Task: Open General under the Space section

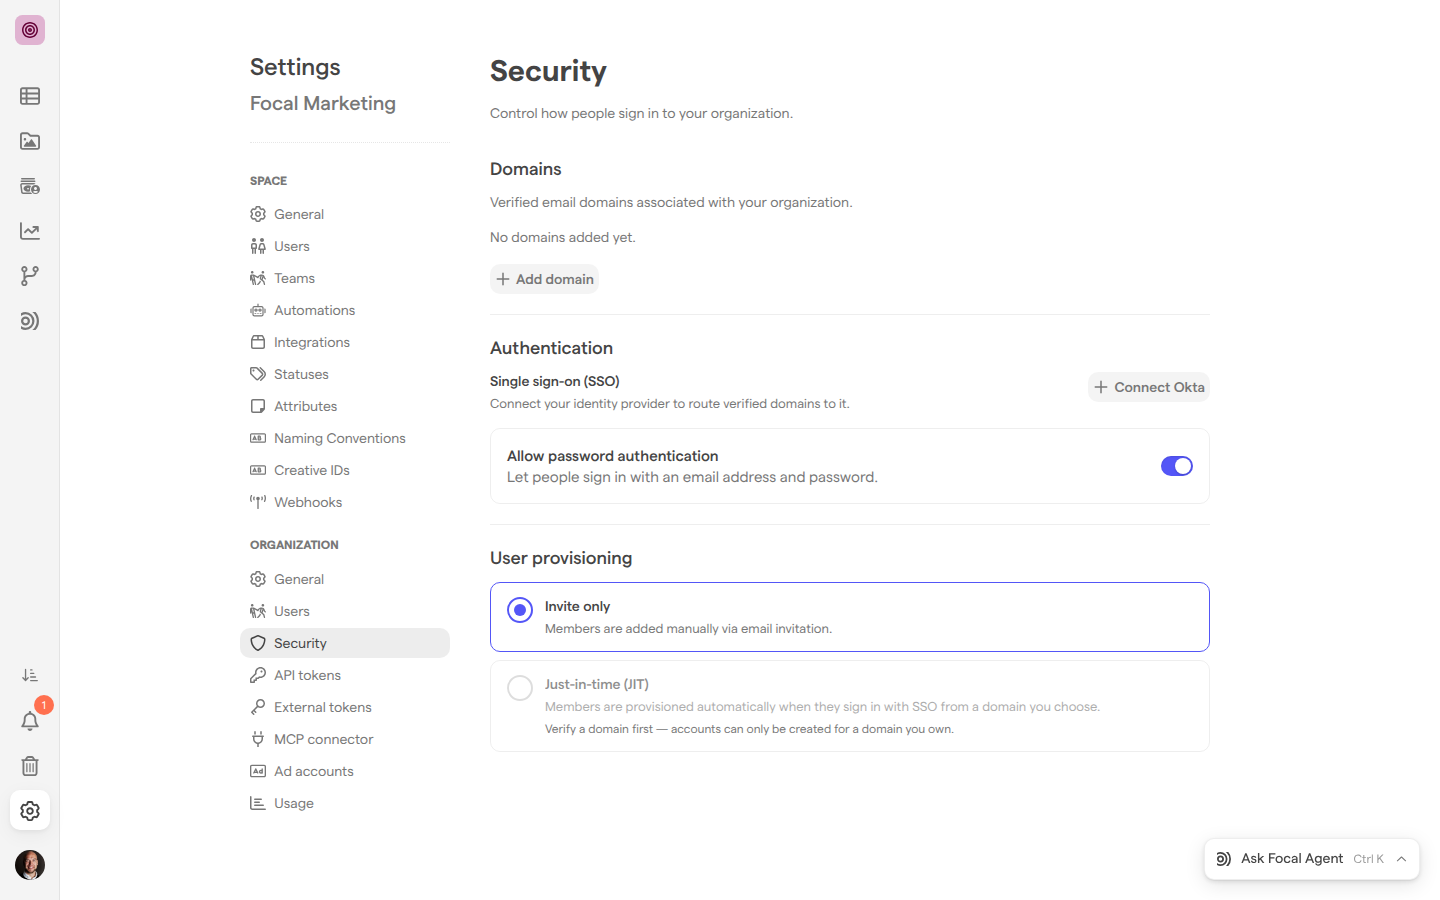Action: 345,214
